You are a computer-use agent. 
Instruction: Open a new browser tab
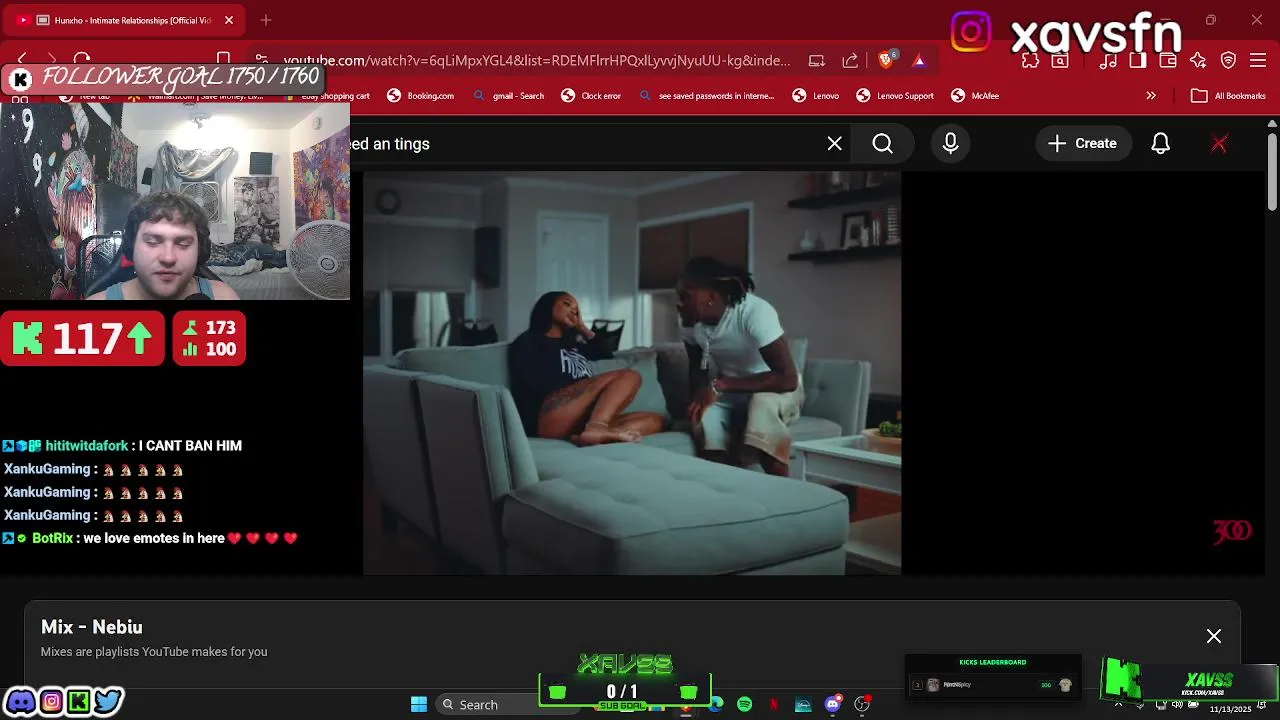tap(266, 20)
